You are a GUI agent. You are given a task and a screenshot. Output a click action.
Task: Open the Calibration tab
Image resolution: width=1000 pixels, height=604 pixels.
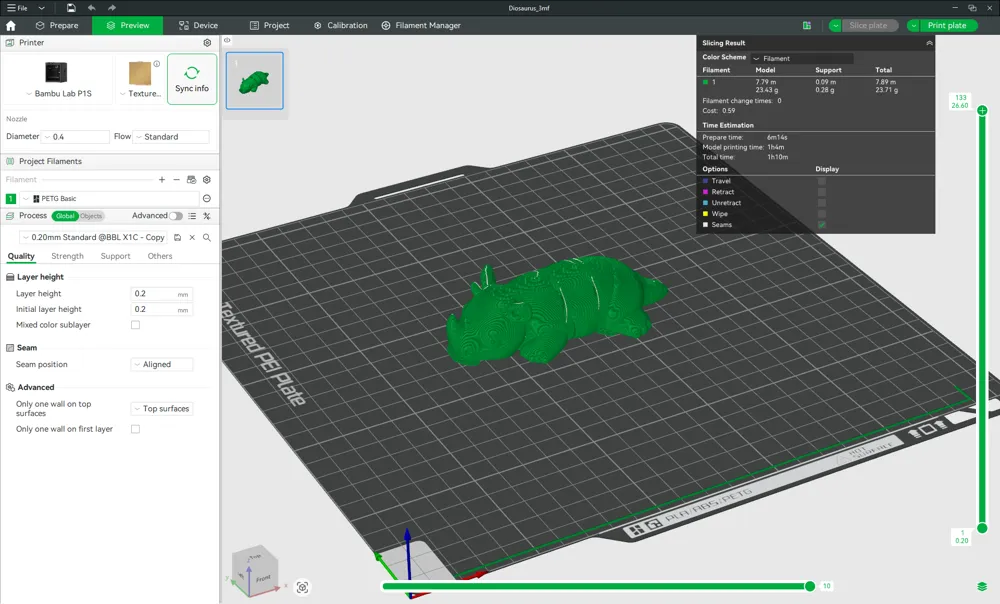(x=341, y=26)
